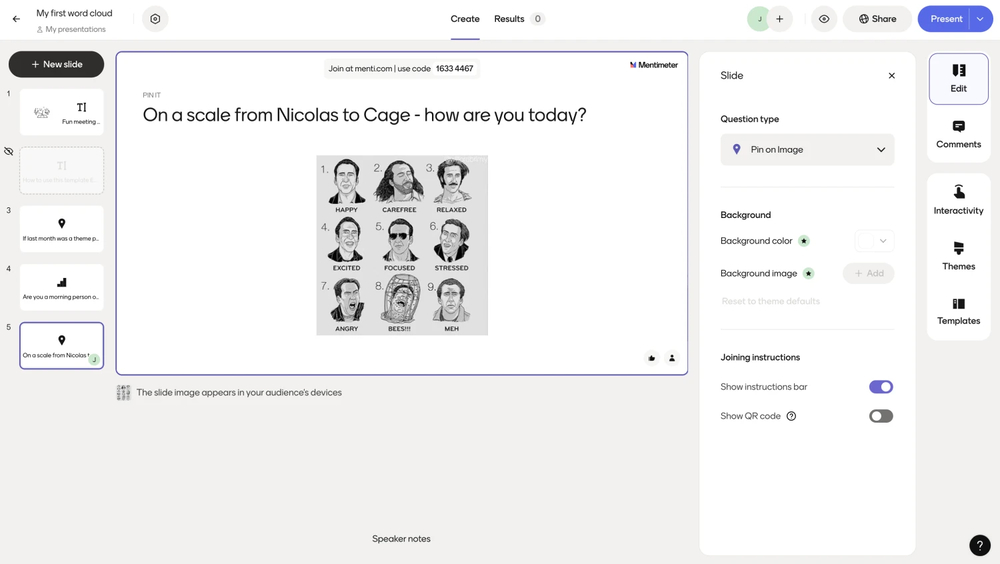Select the Create tab
Screen dimensions: 1000x564
465,19
